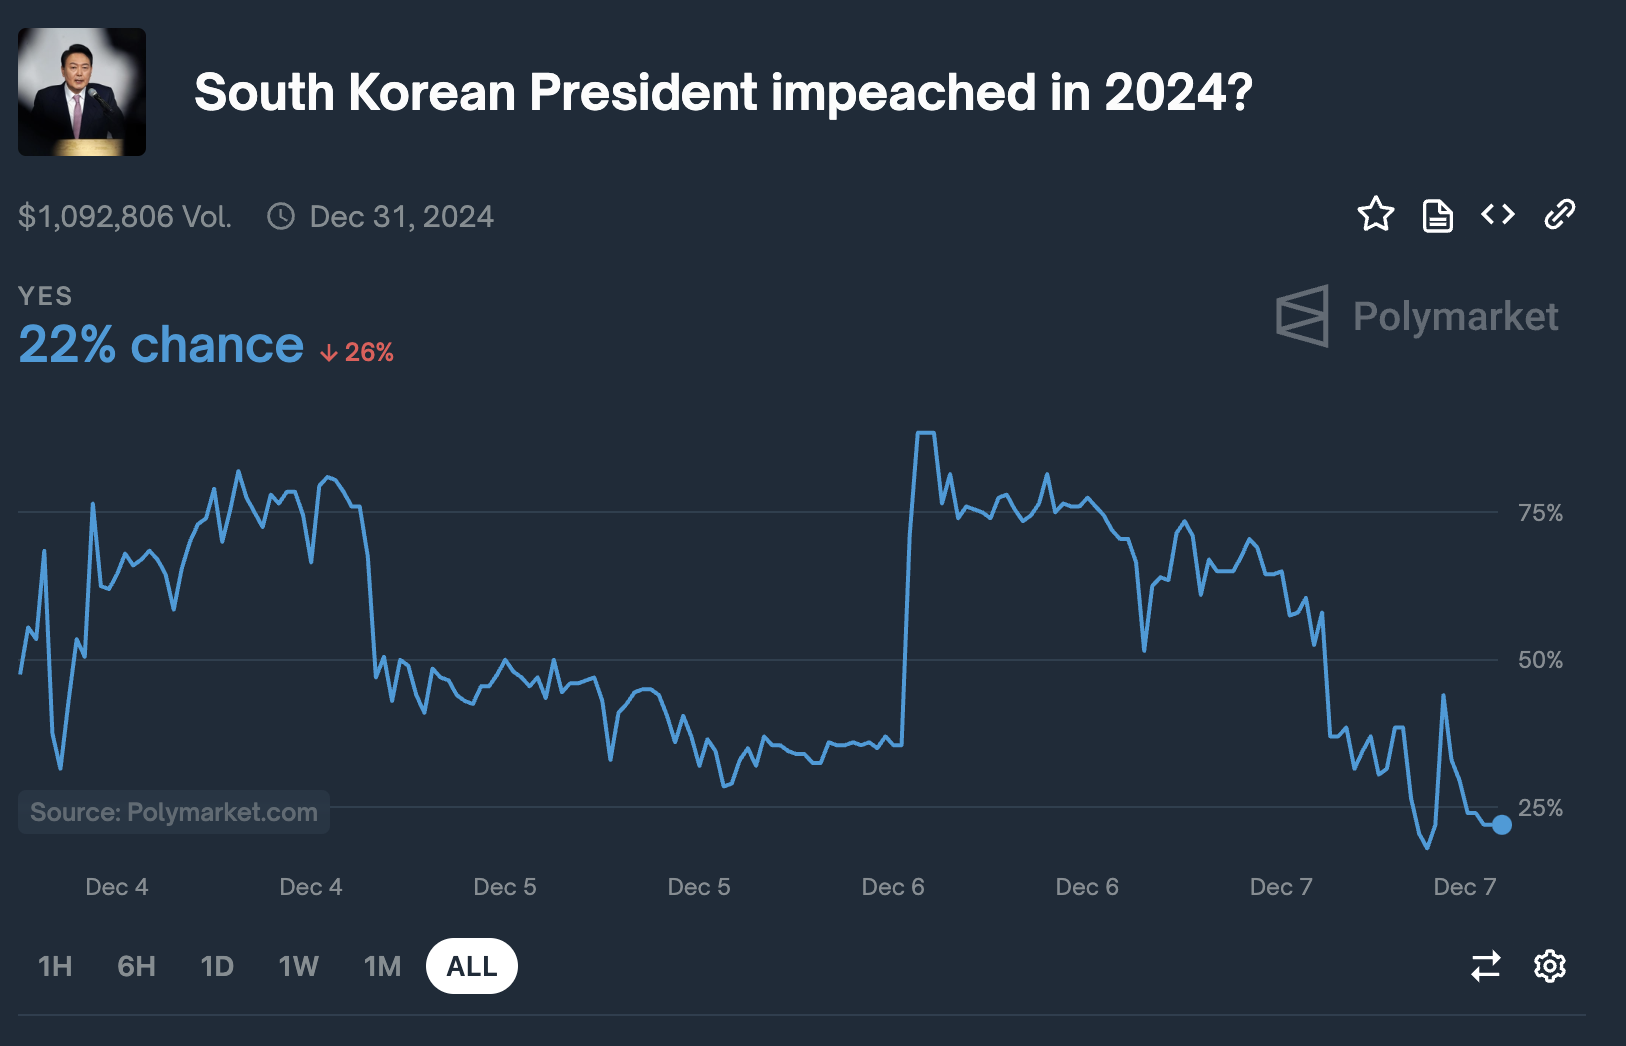Screen dimensions: 1626x1046
Task: Open the document rules icon
Action: [x=1437, y=215]
